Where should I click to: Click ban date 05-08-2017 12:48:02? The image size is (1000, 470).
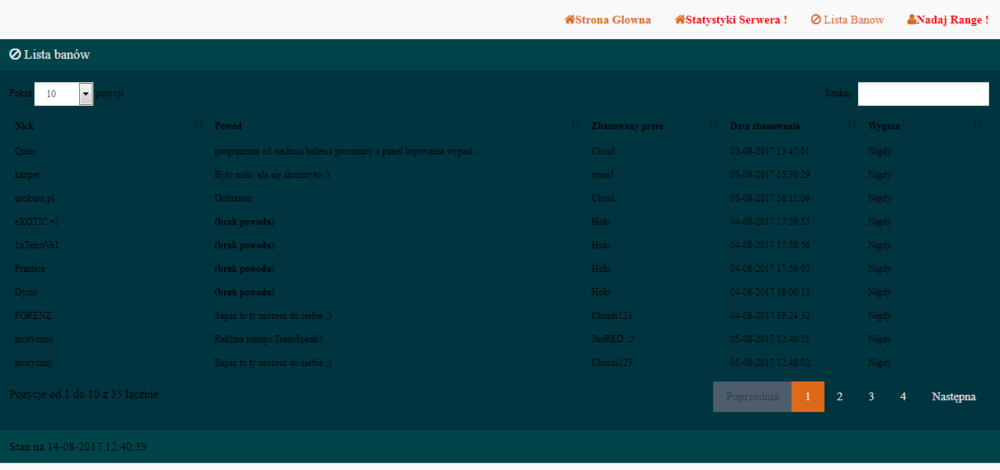point(770,363)
